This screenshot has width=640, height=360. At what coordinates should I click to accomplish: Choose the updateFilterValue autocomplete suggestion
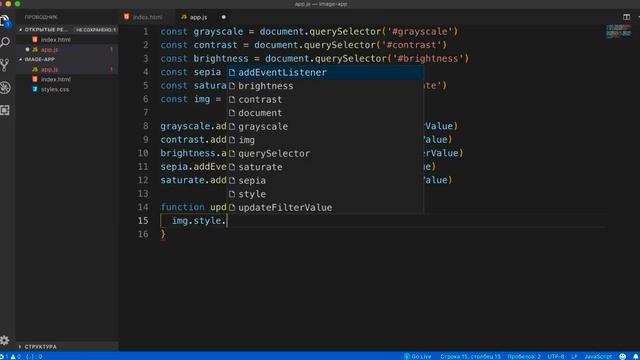point(325,207)
